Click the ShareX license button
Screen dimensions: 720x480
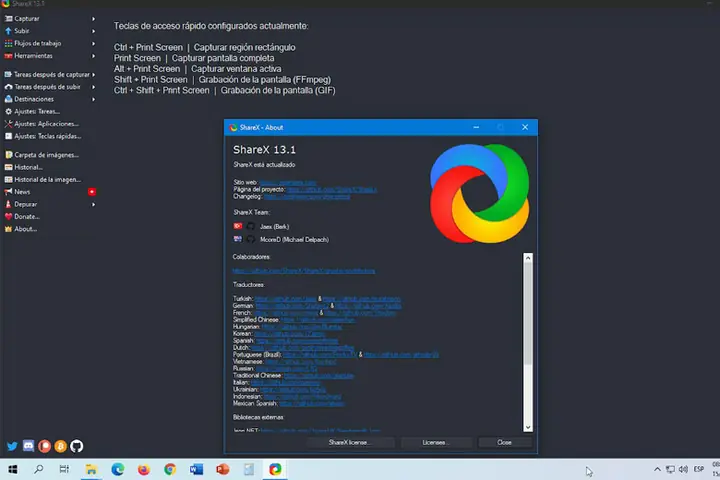pos(351,442)
